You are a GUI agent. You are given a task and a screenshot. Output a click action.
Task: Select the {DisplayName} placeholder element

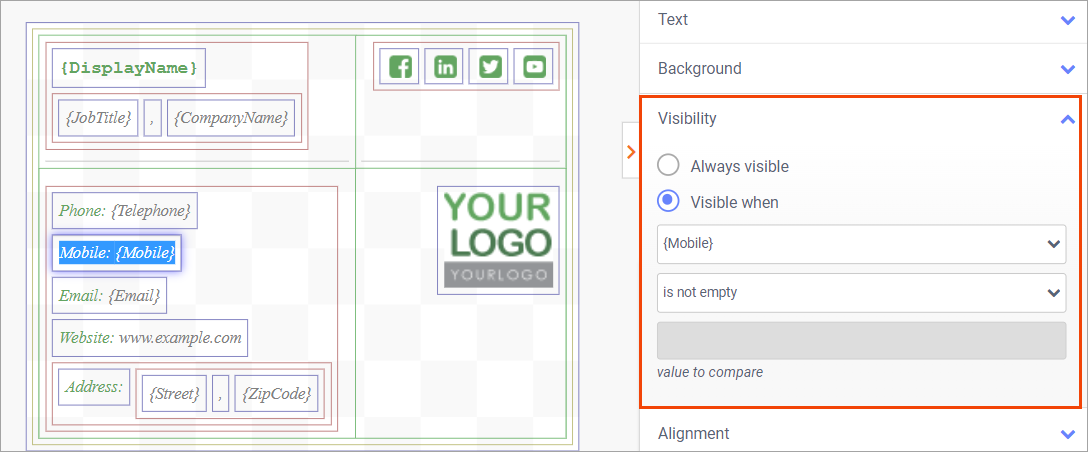(129, 68)
